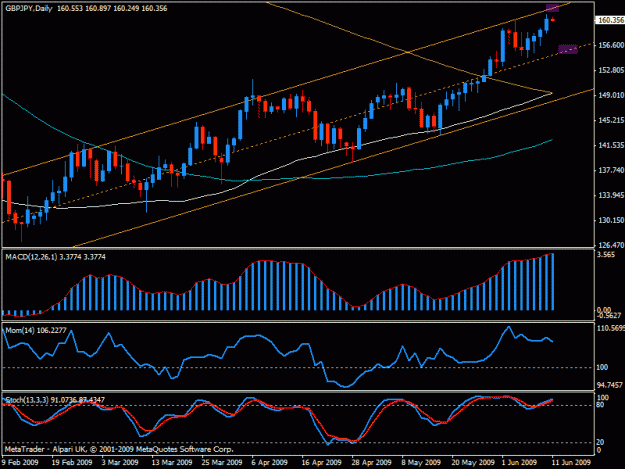
Task: Click the 130.150 price axis value
Action: coord(611,220)
